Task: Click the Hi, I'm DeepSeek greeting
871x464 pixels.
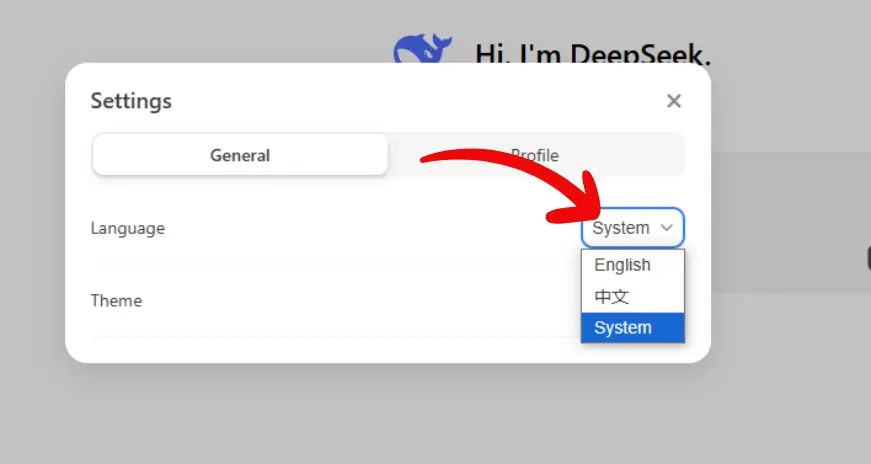Action: click(x=593, y=53)
